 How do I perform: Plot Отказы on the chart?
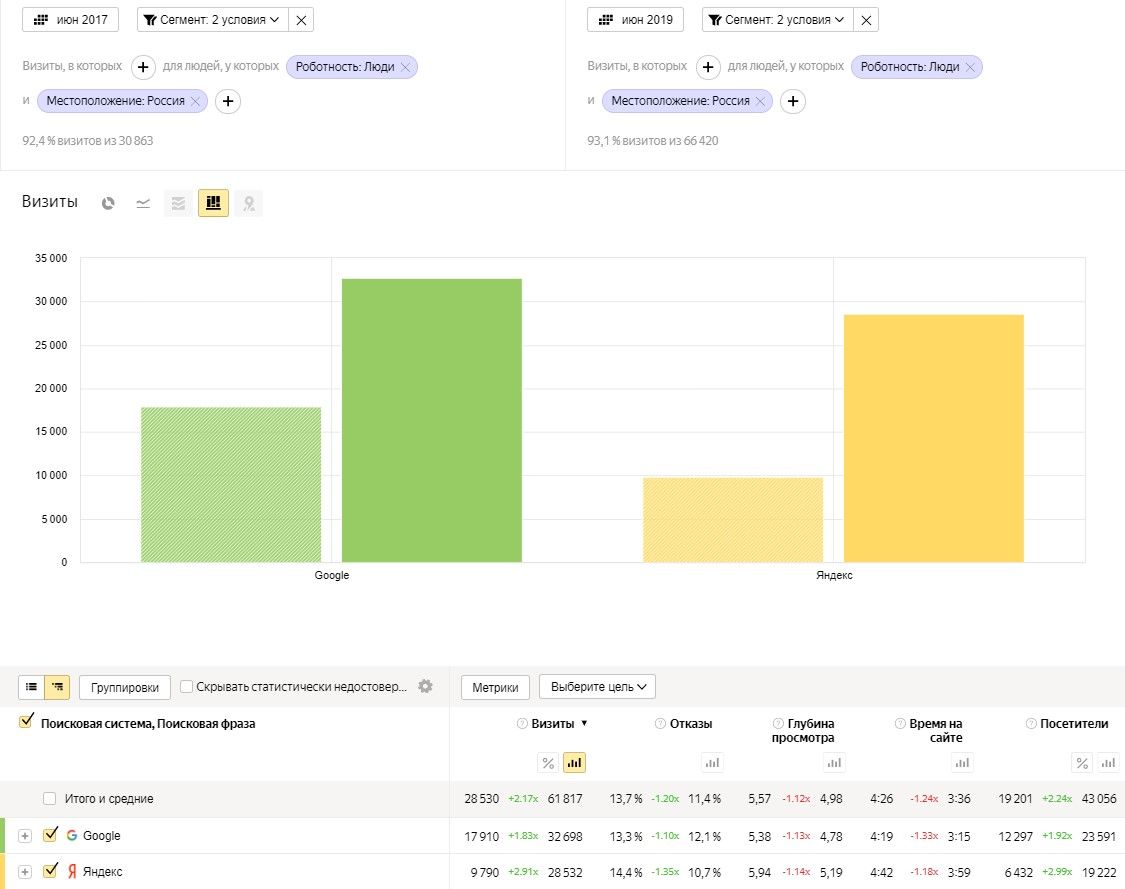pyautogui.click(x=712, y=763)
